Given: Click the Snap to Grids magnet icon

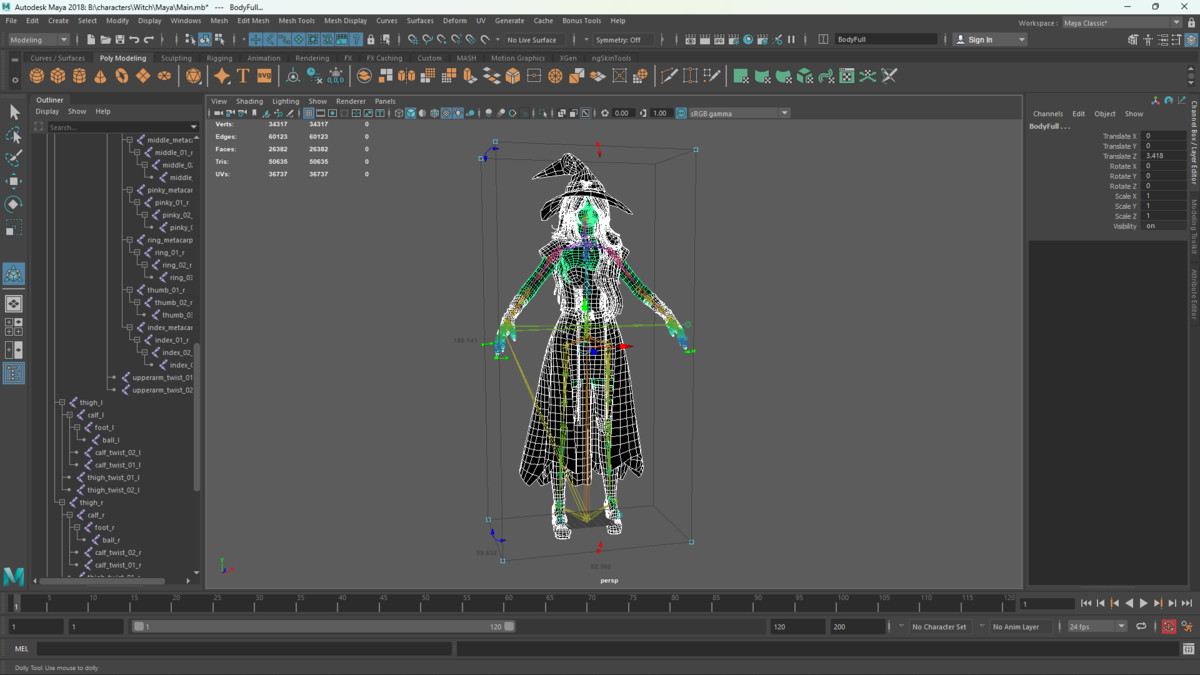Looking at the screenshot, I should [x=255, y=38].
